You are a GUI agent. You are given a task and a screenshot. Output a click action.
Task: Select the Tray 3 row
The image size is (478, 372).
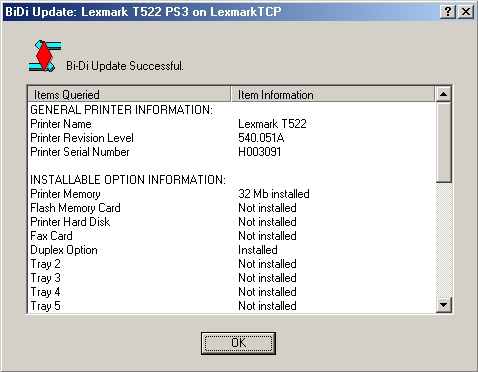[232, 278]
